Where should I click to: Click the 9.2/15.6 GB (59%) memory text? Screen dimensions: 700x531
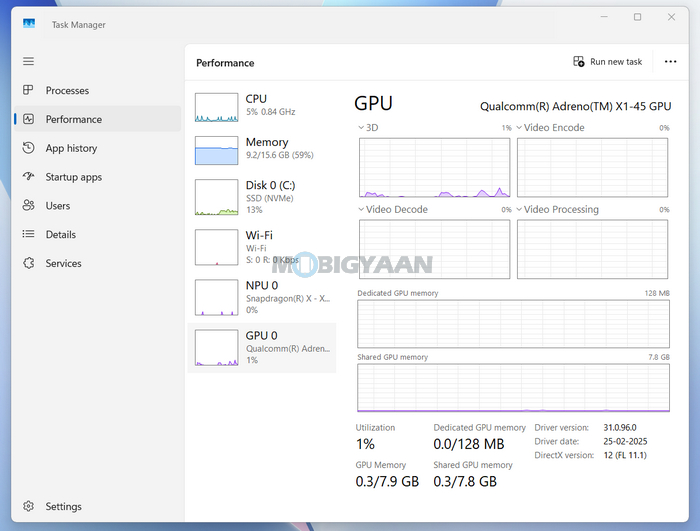pos(280,155)
